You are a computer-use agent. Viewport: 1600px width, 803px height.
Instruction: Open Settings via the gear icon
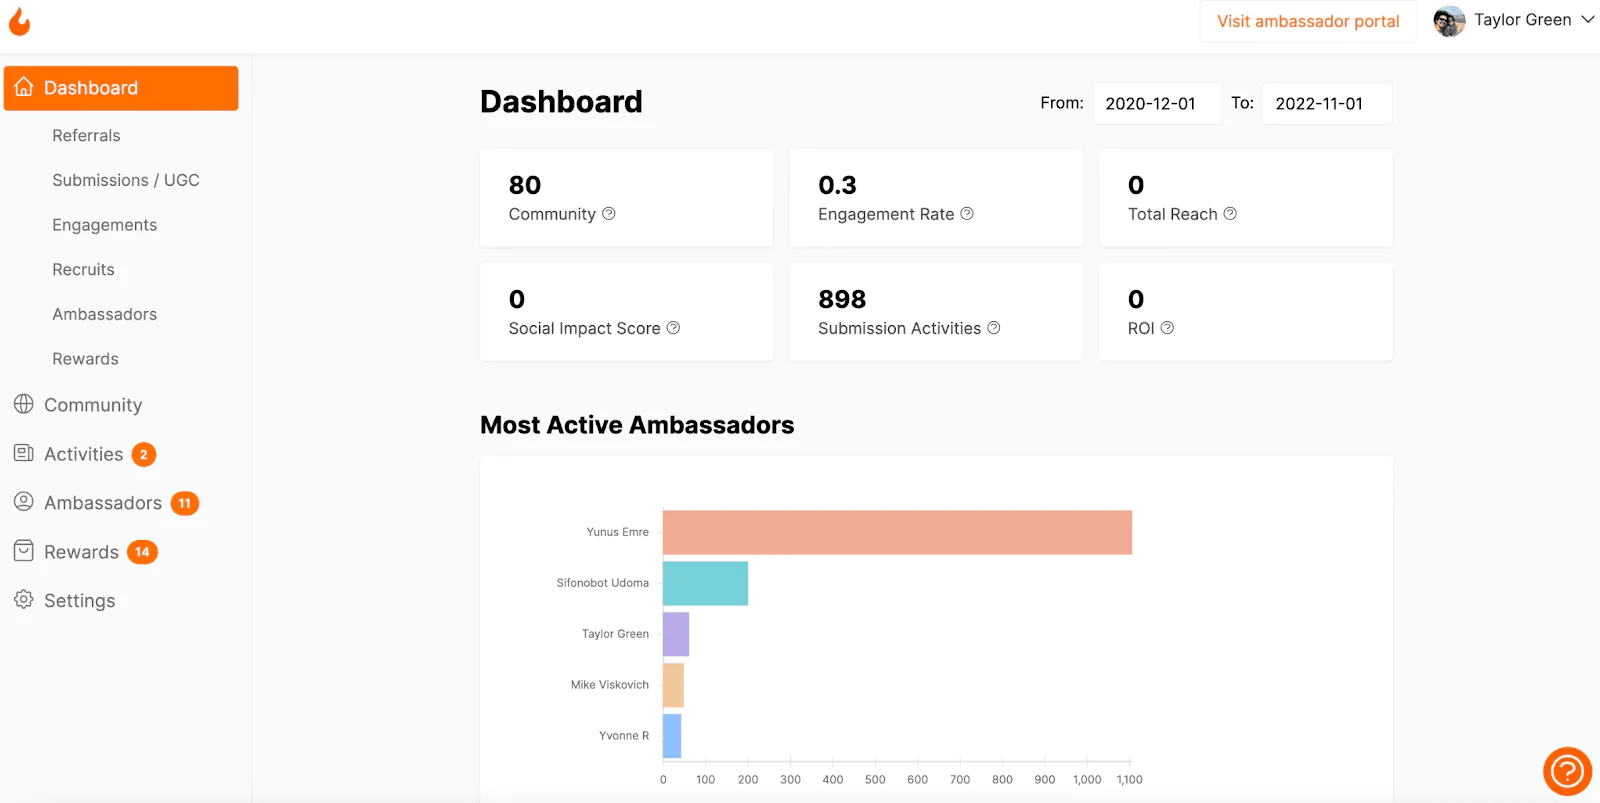[24, 600]
